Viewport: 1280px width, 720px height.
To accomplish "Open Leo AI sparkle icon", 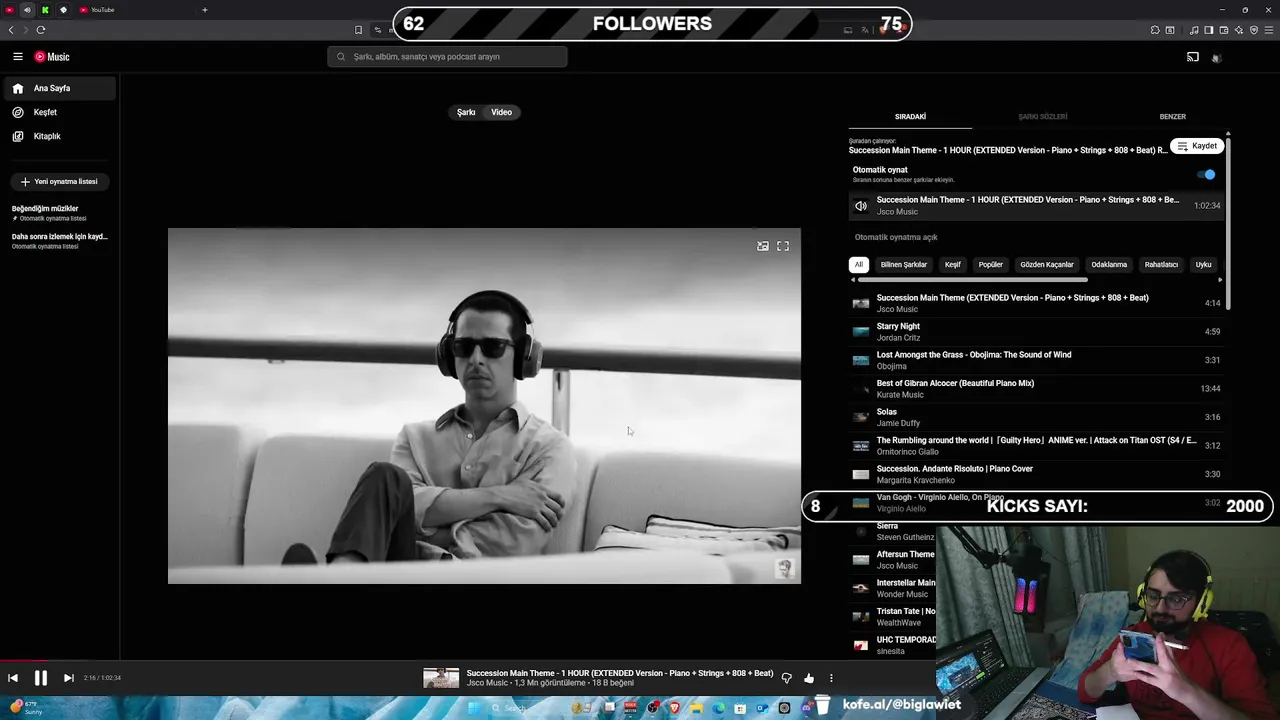I will pos(1239,30).
